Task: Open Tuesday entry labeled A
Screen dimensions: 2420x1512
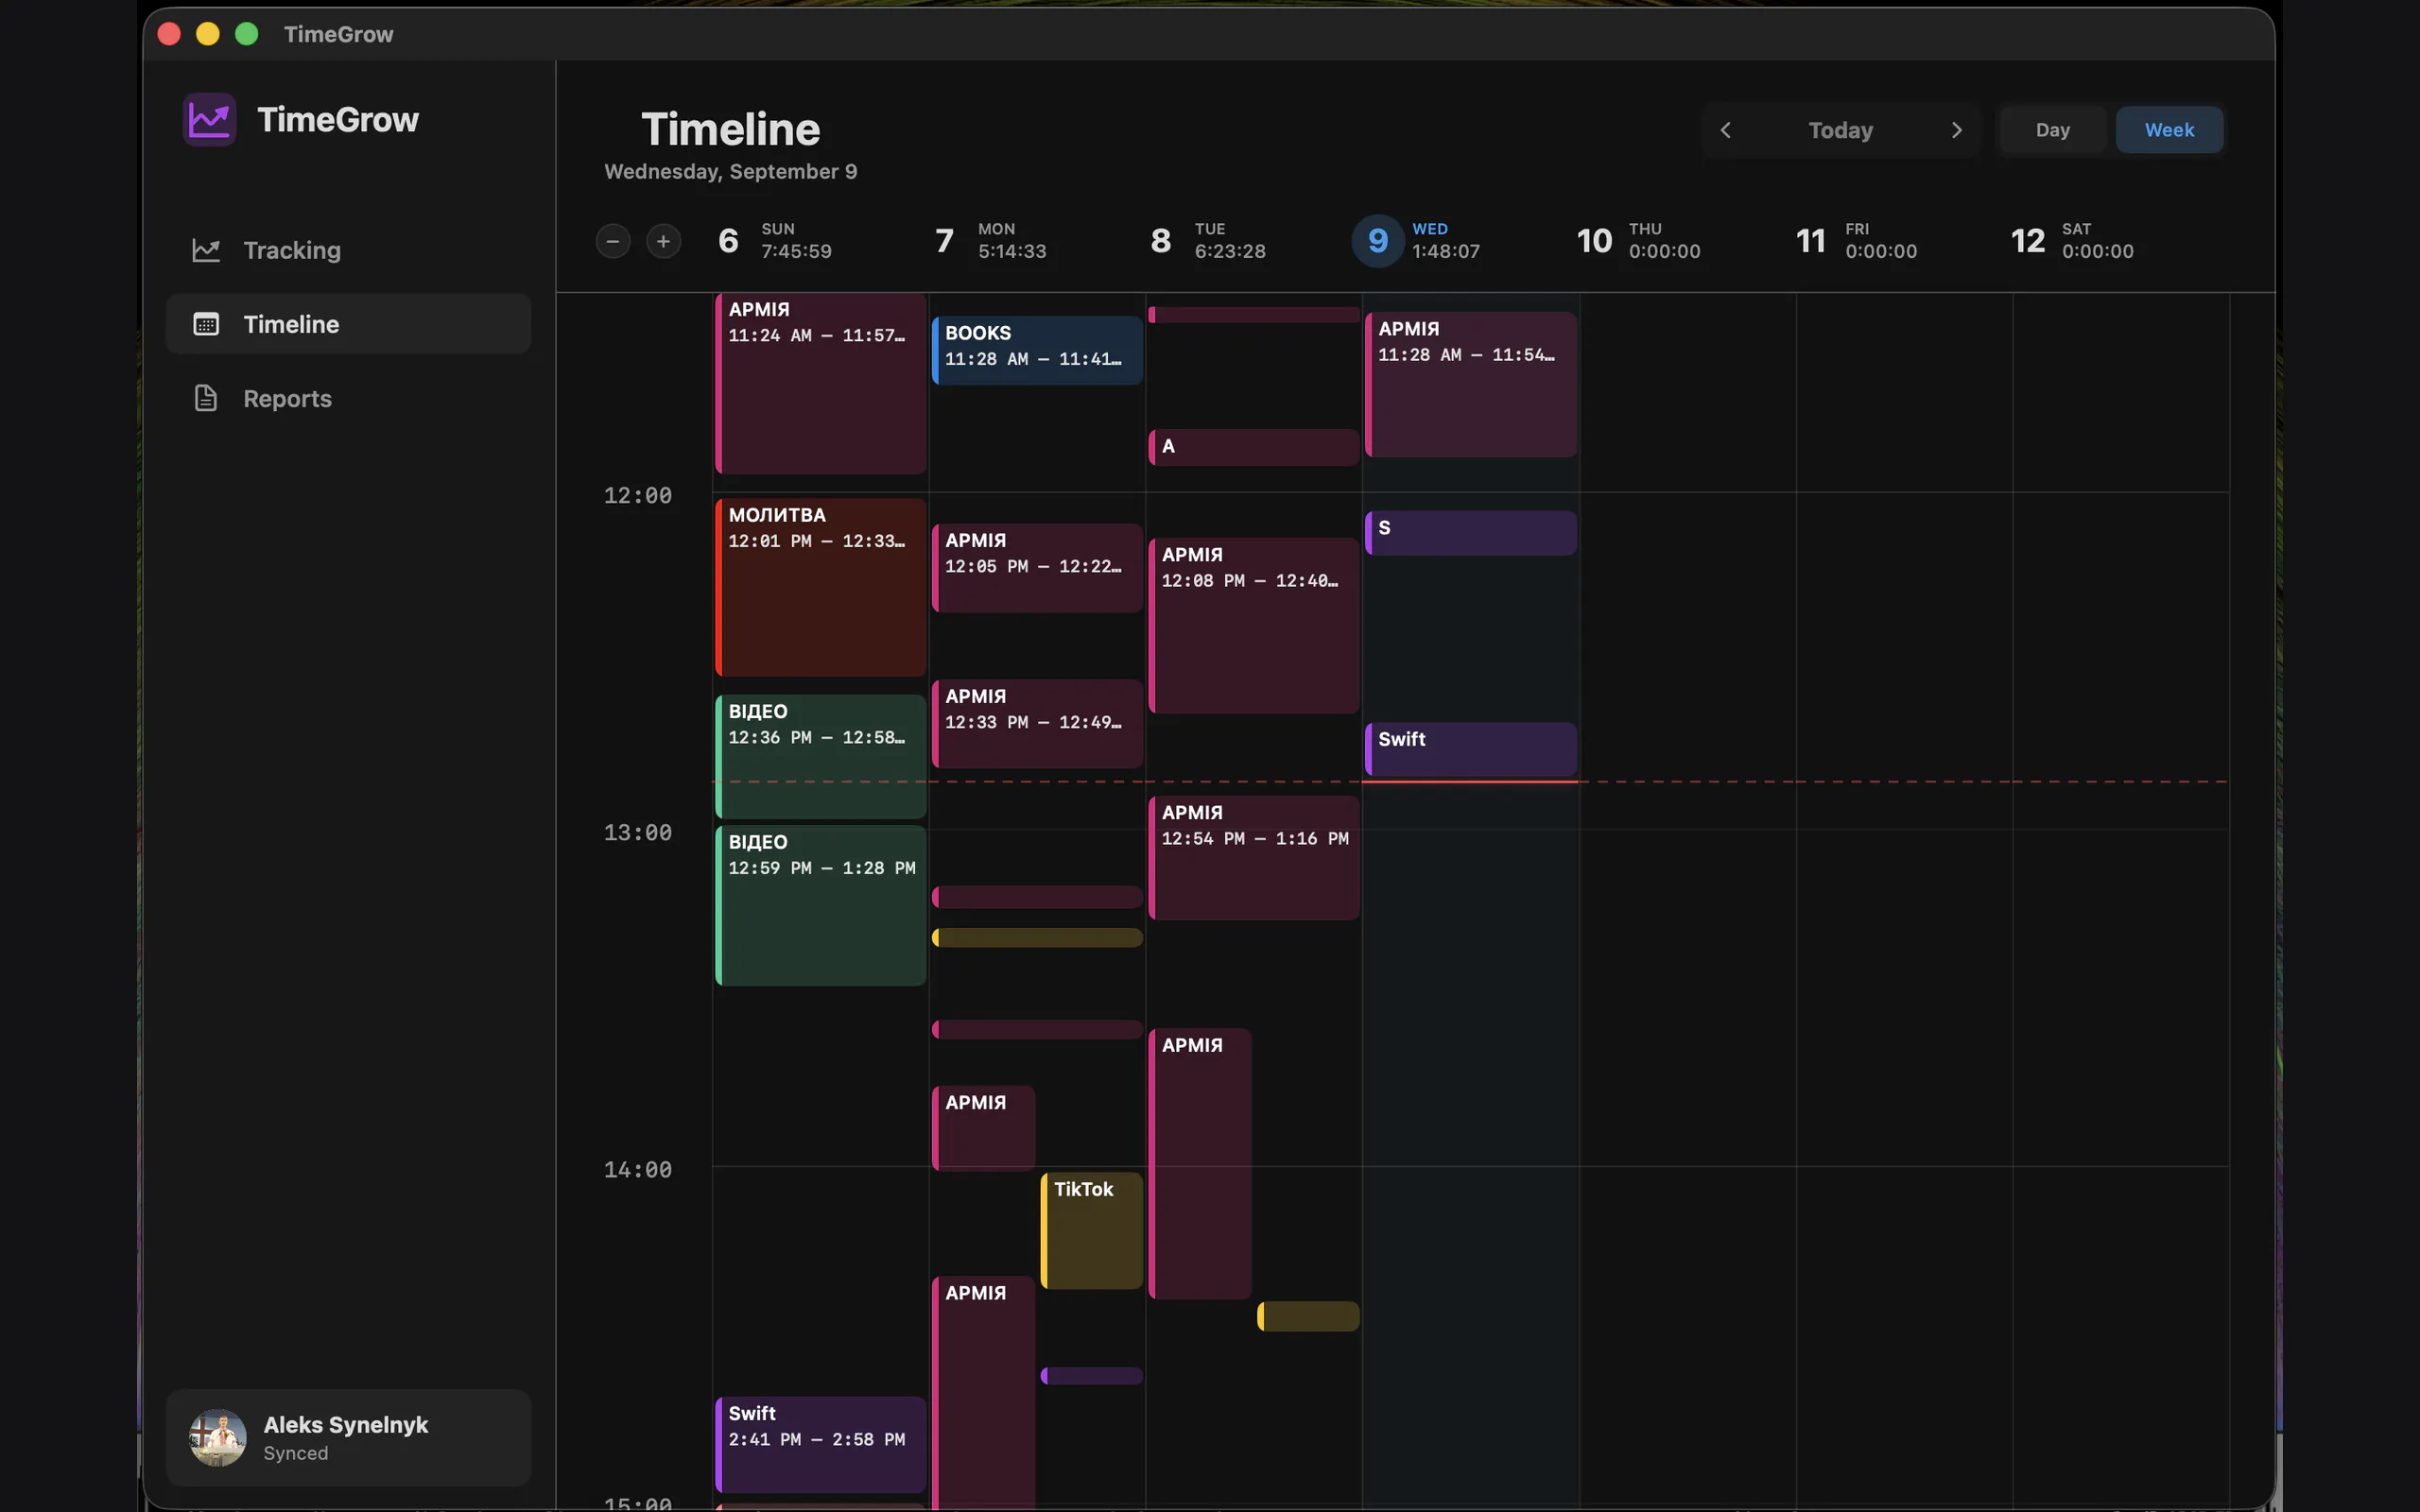Action: pos(1254,447)
